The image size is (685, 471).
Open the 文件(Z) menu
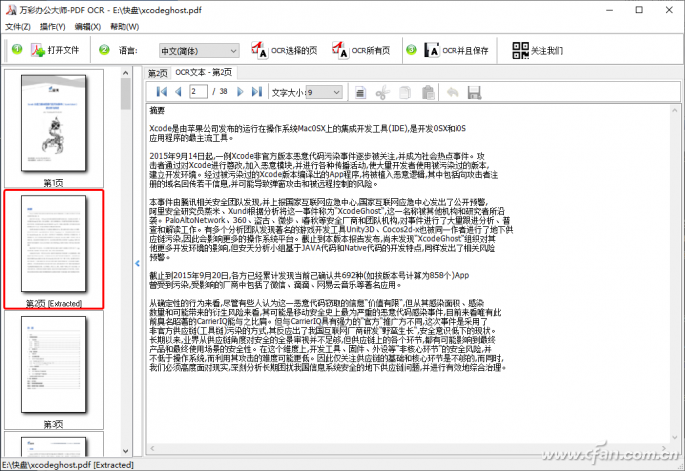18,27
